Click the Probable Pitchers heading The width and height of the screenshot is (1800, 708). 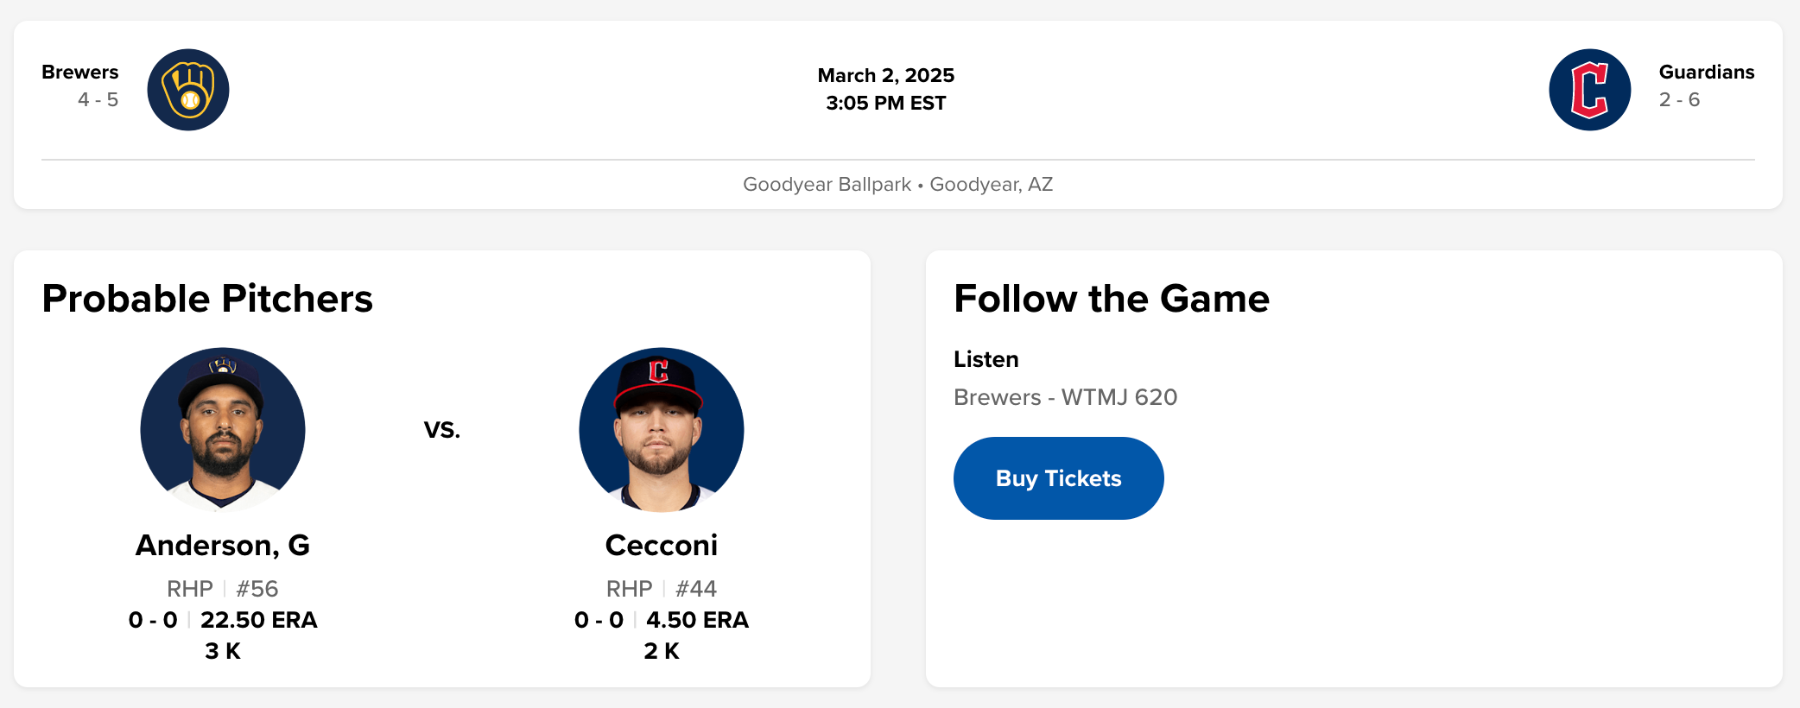(x=207, y=299)
